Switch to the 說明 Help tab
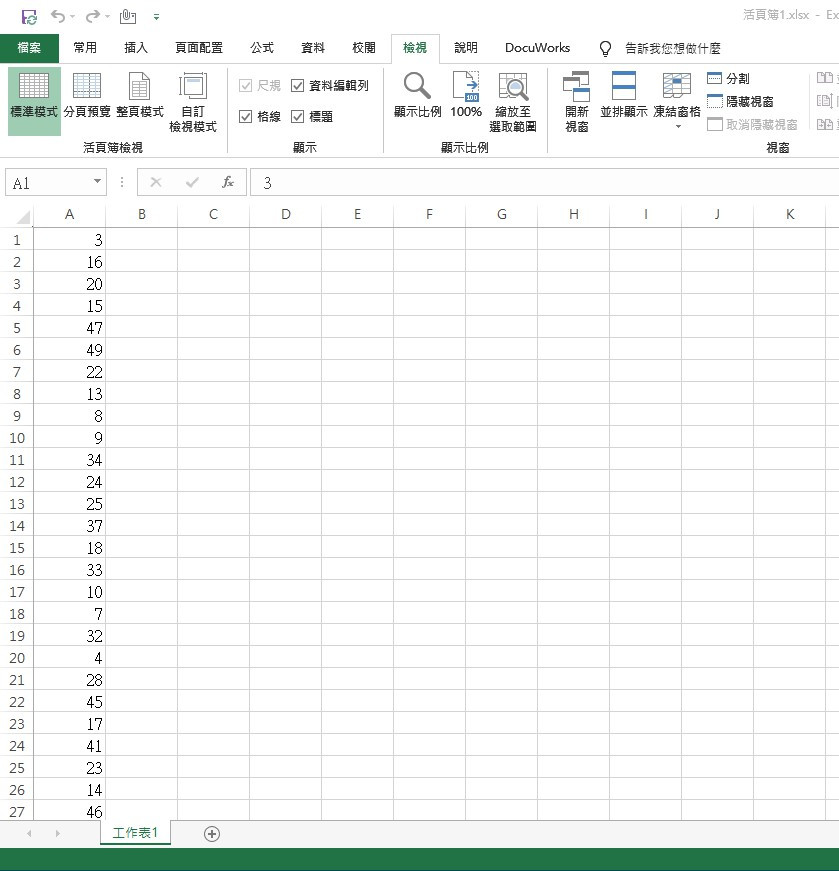 (x=466, y=48)
